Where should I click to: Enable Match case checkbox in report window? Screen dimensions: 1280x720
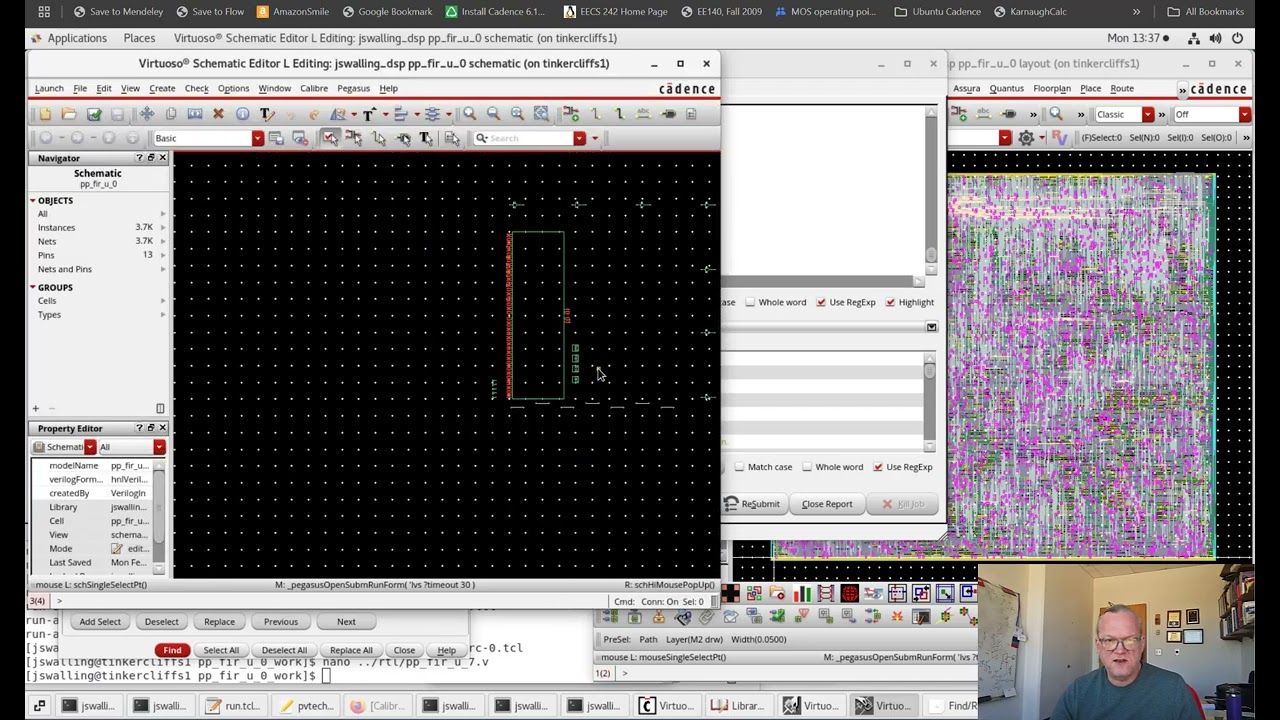(x=739, y=467)
